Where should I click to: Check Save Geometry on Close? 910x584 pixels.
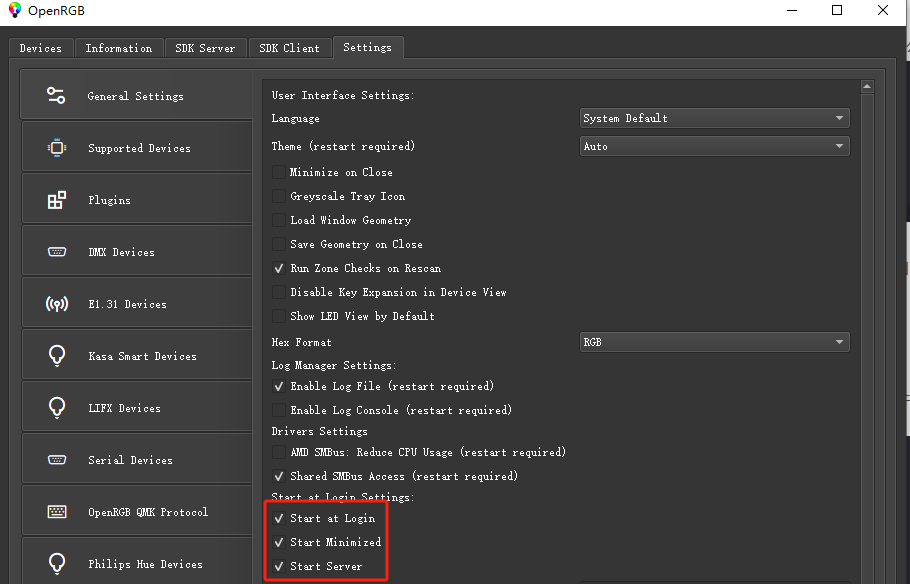(279, 244)
